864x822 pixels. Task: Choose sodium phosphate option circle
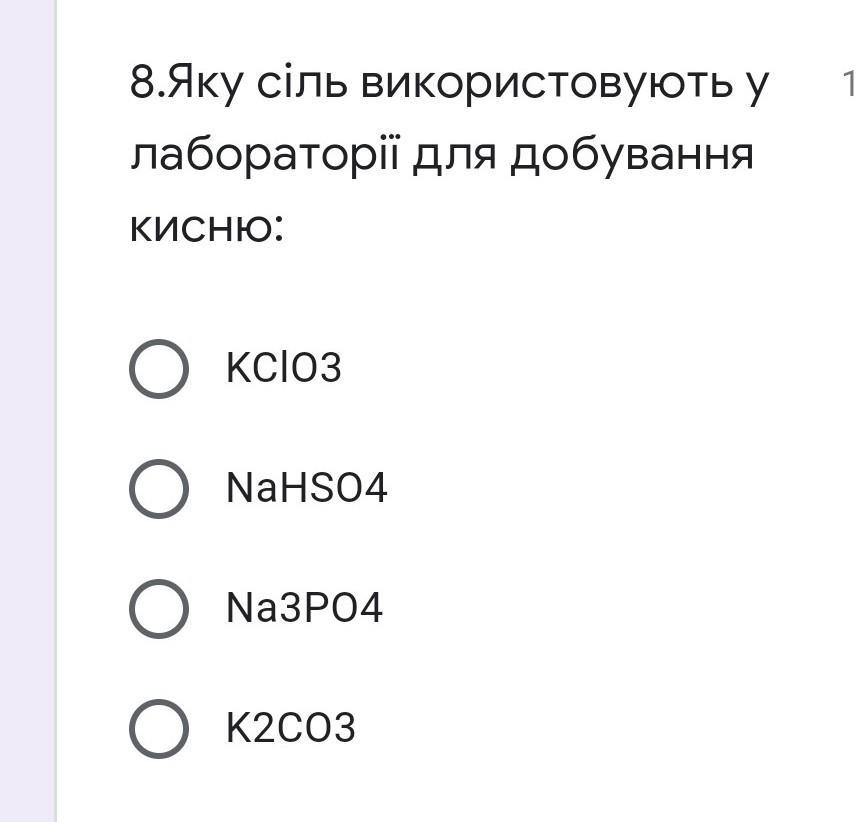(x=159, y=609)
